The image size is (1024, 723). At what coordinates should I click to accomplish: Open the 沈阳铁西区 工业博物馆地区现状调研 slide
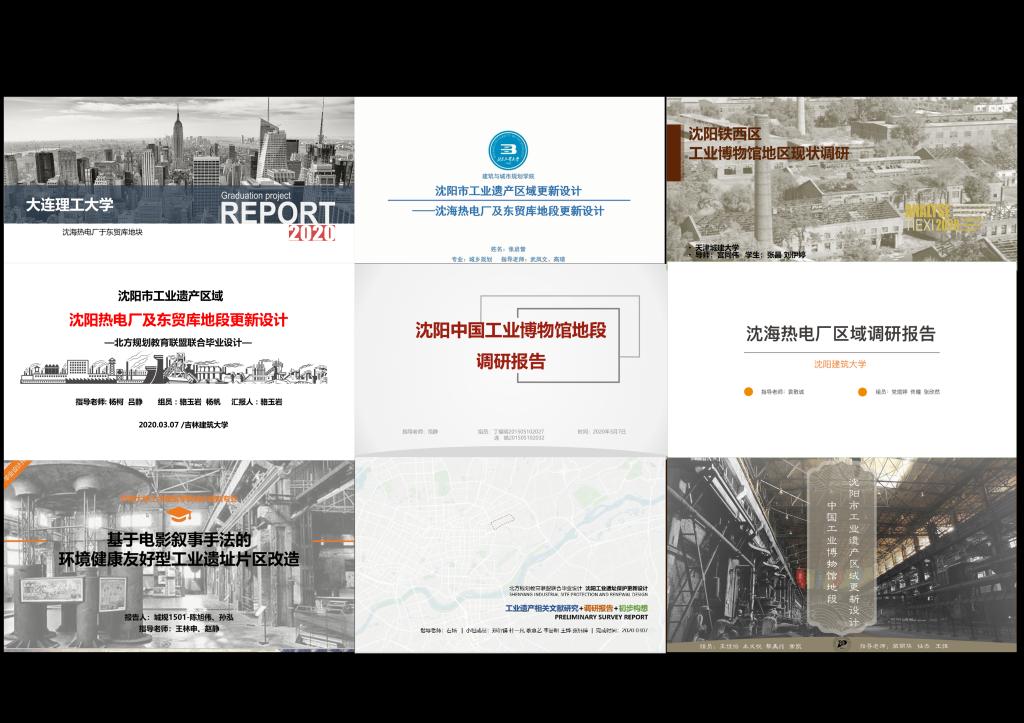point(841,180)
